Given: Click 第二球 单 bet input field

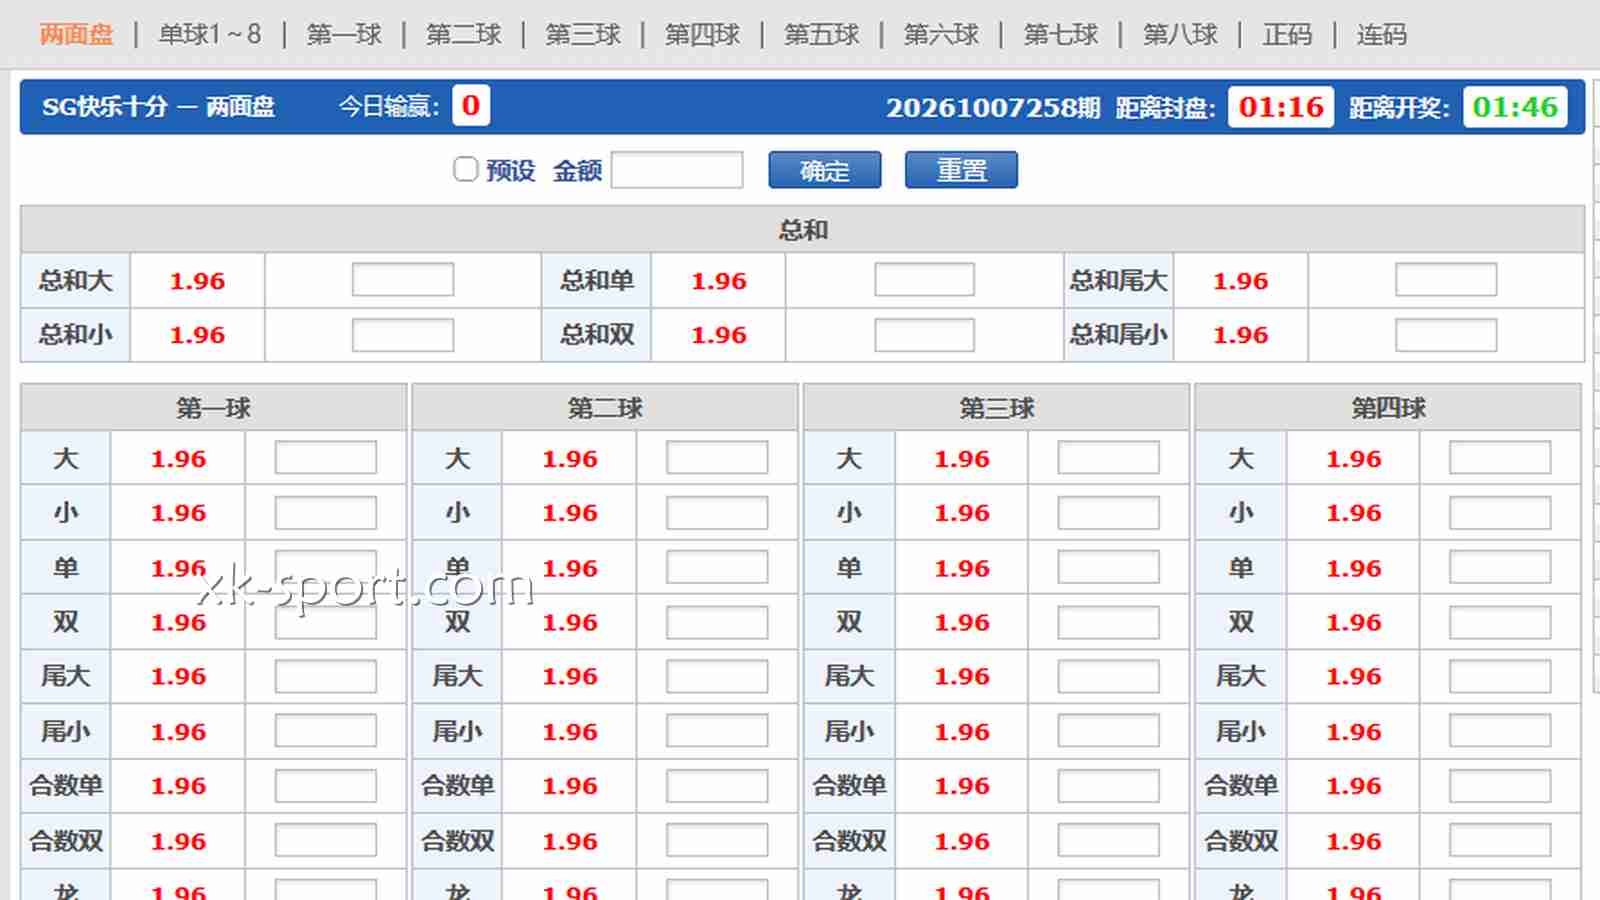Looking at the screenshot, I should 717,567.
